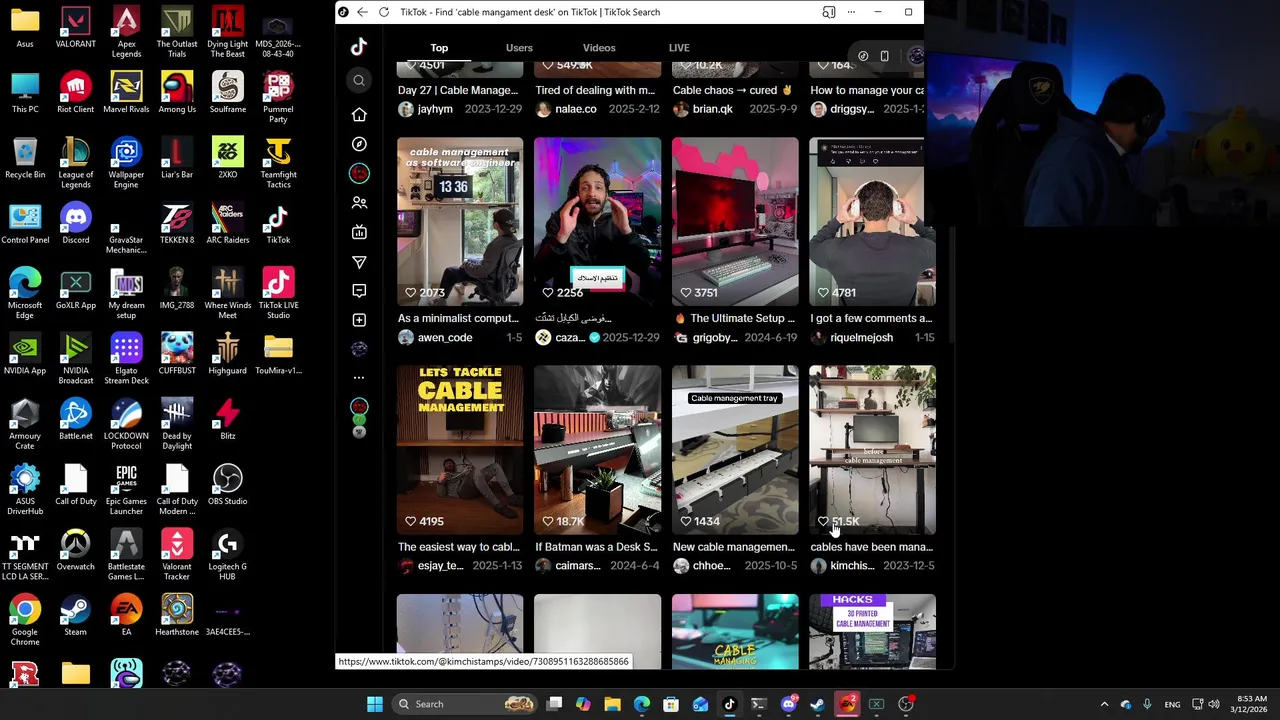
Task: Select the Google Chrome desktop shortcut
Action: (25, 620)
